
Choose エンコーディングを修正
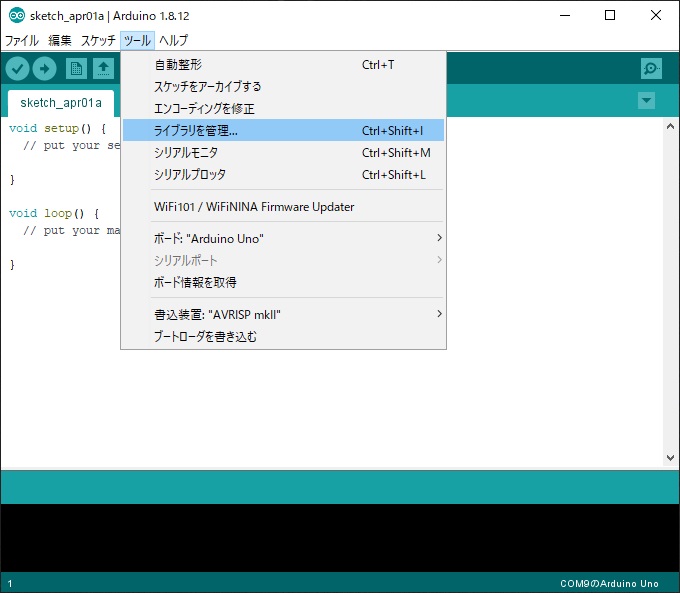[x=283, y=108]
